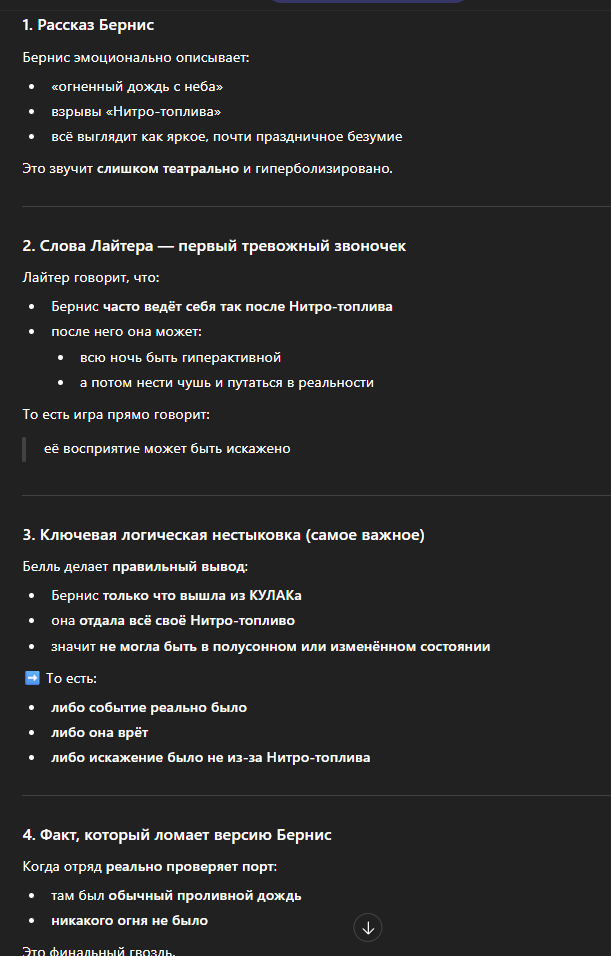Image resolution: width=611 pixels, height=956 pixels.
Task: Click the bullet «никакого огня не было»
Action: tap(130, 920)
